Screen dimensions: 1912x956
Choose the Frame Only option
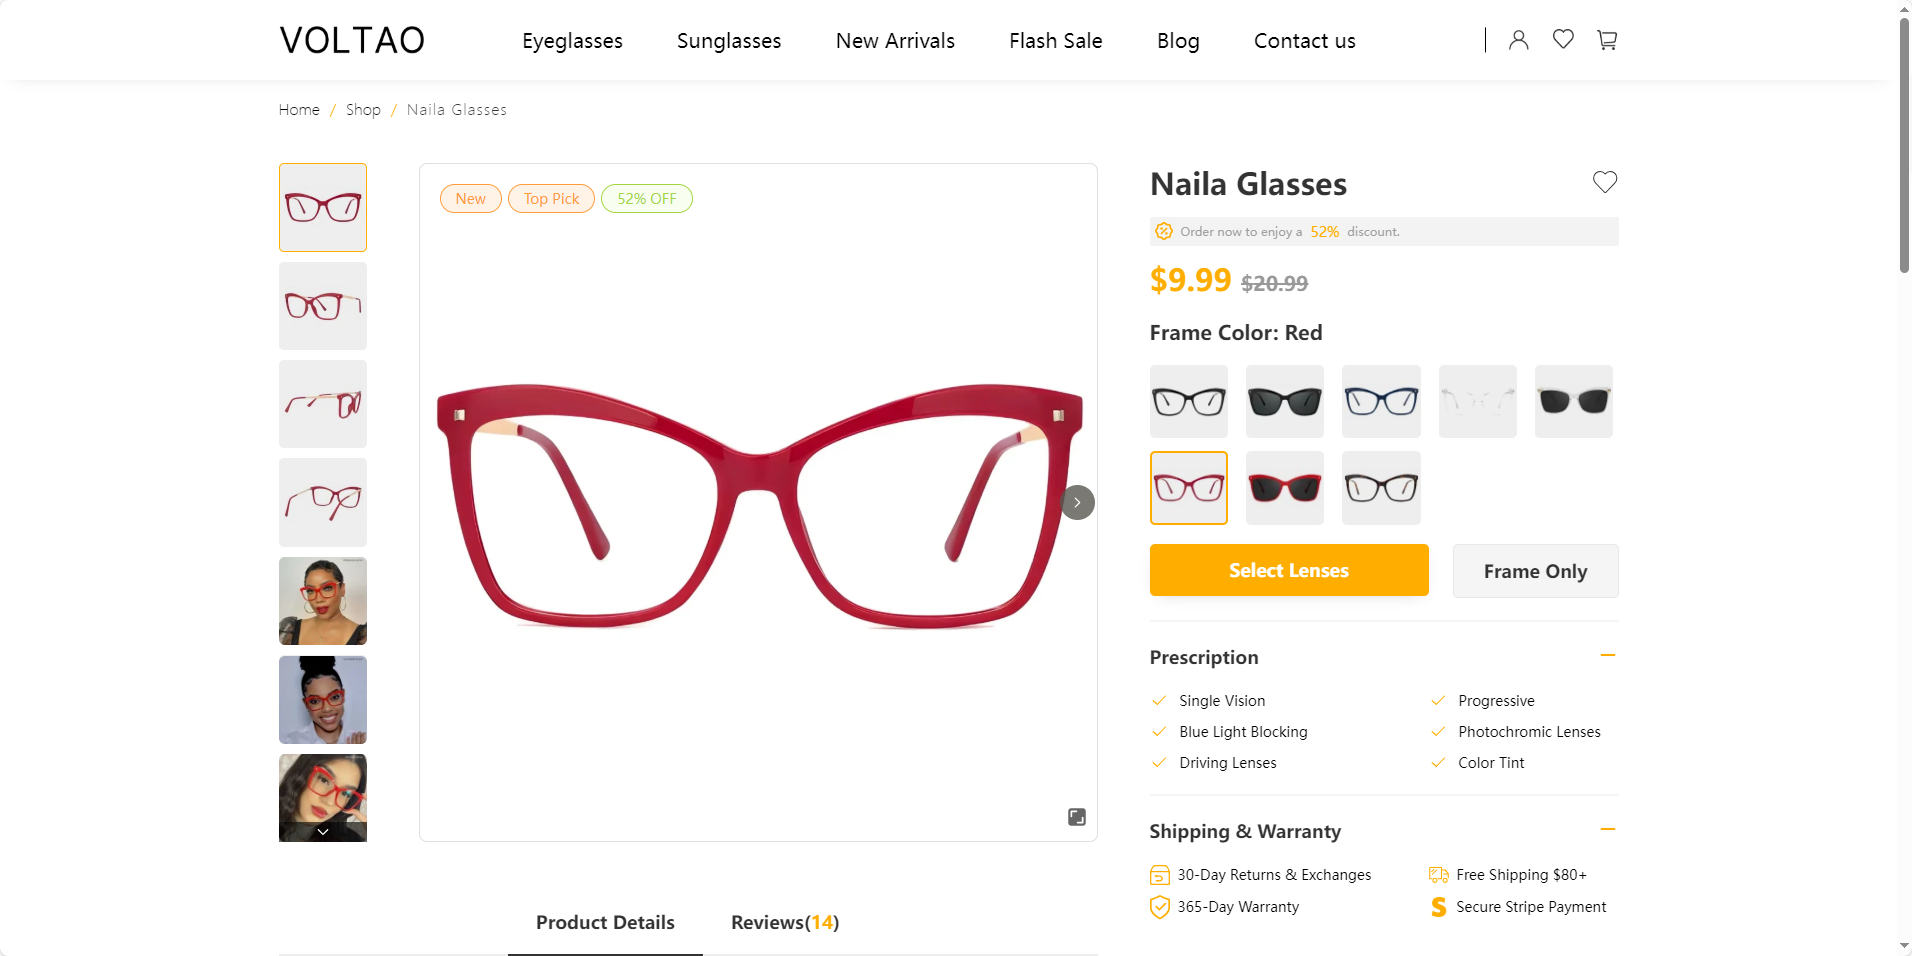1535,571
